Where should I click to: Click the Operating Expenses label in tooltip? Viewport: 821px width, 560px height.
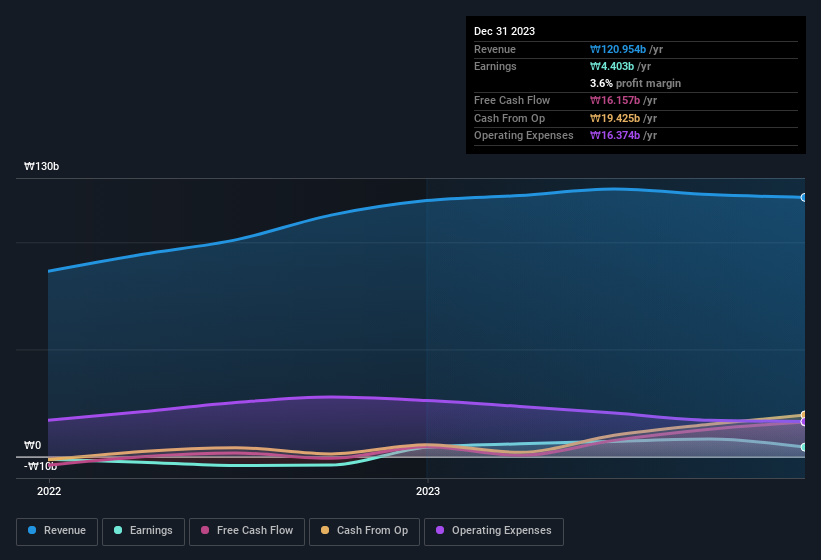(x=524, y=136)
